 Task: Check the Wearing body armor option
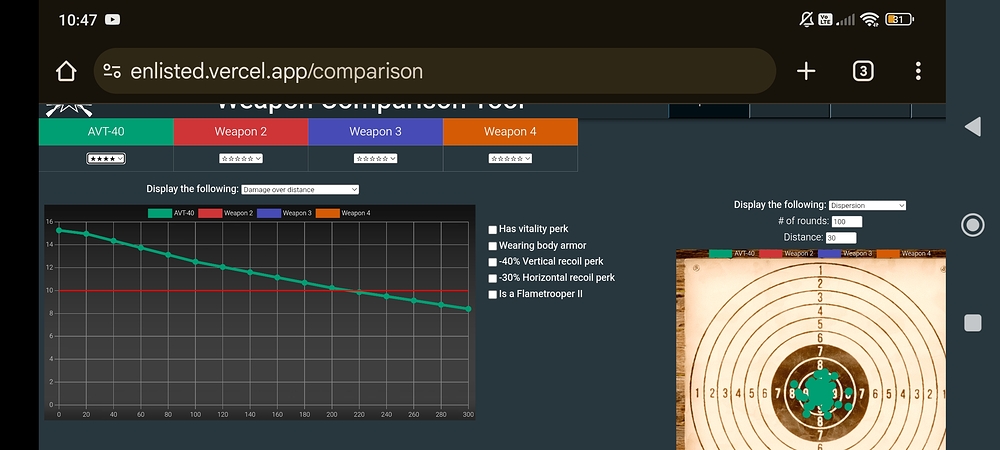(x=492, y=245)
